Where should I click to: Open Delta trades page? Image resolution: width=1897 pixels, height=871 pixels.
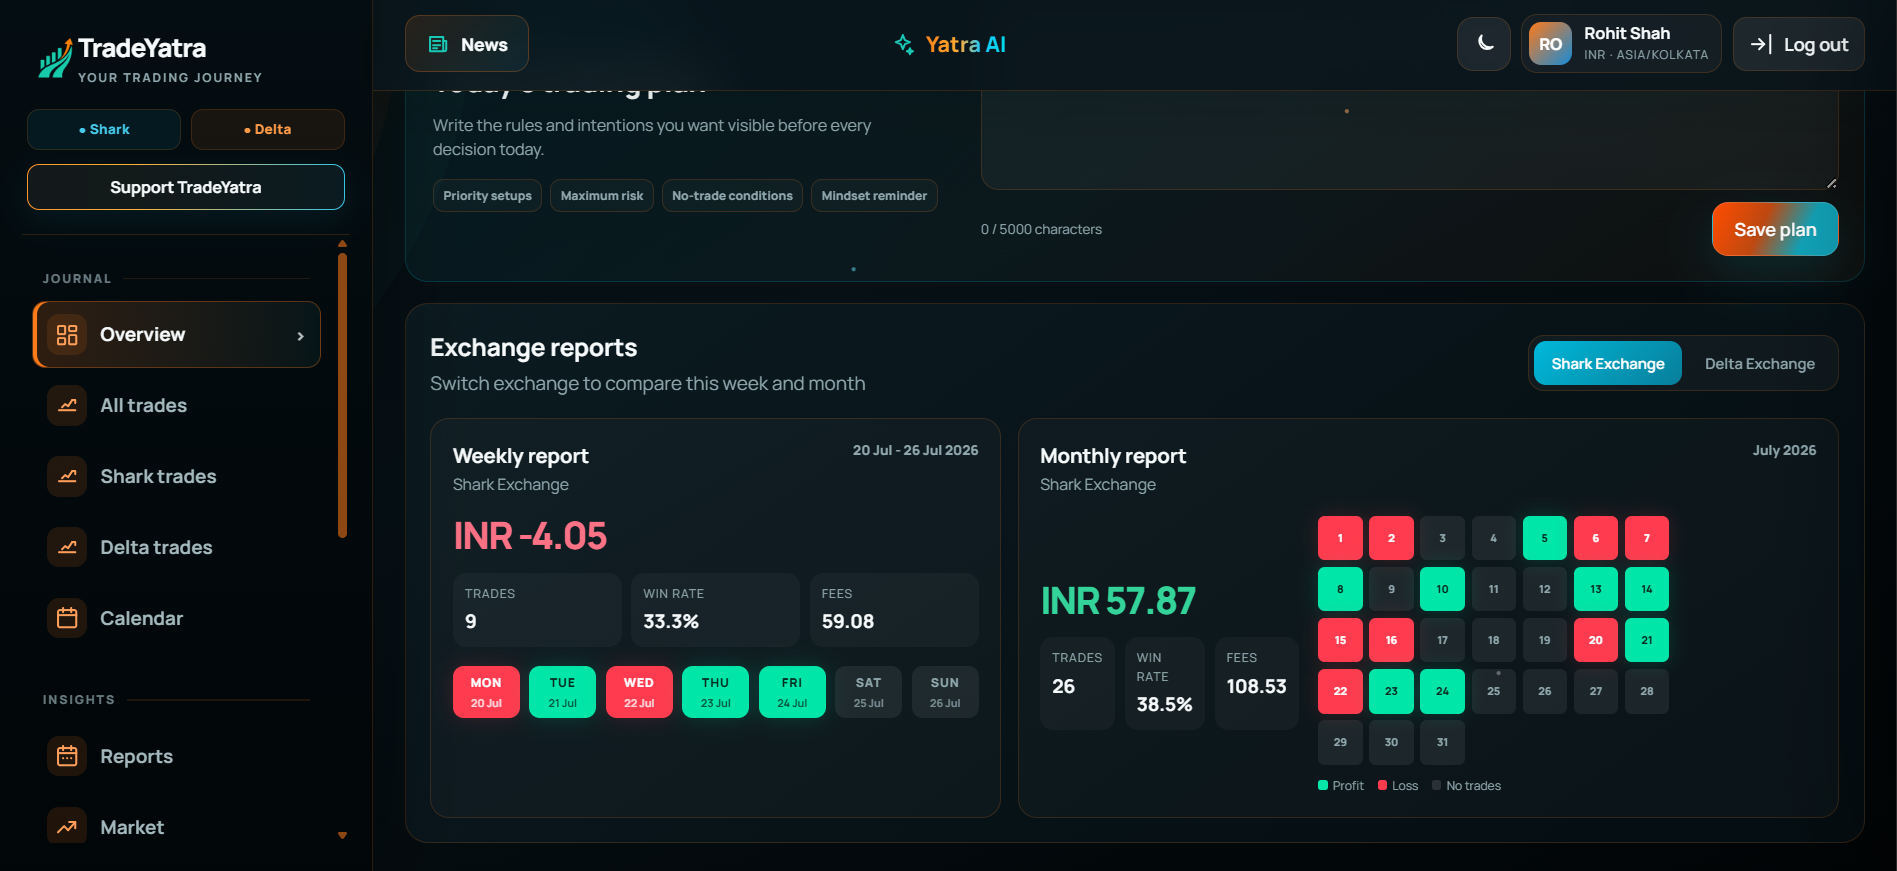pyautogui.click(x=156, y=547)
